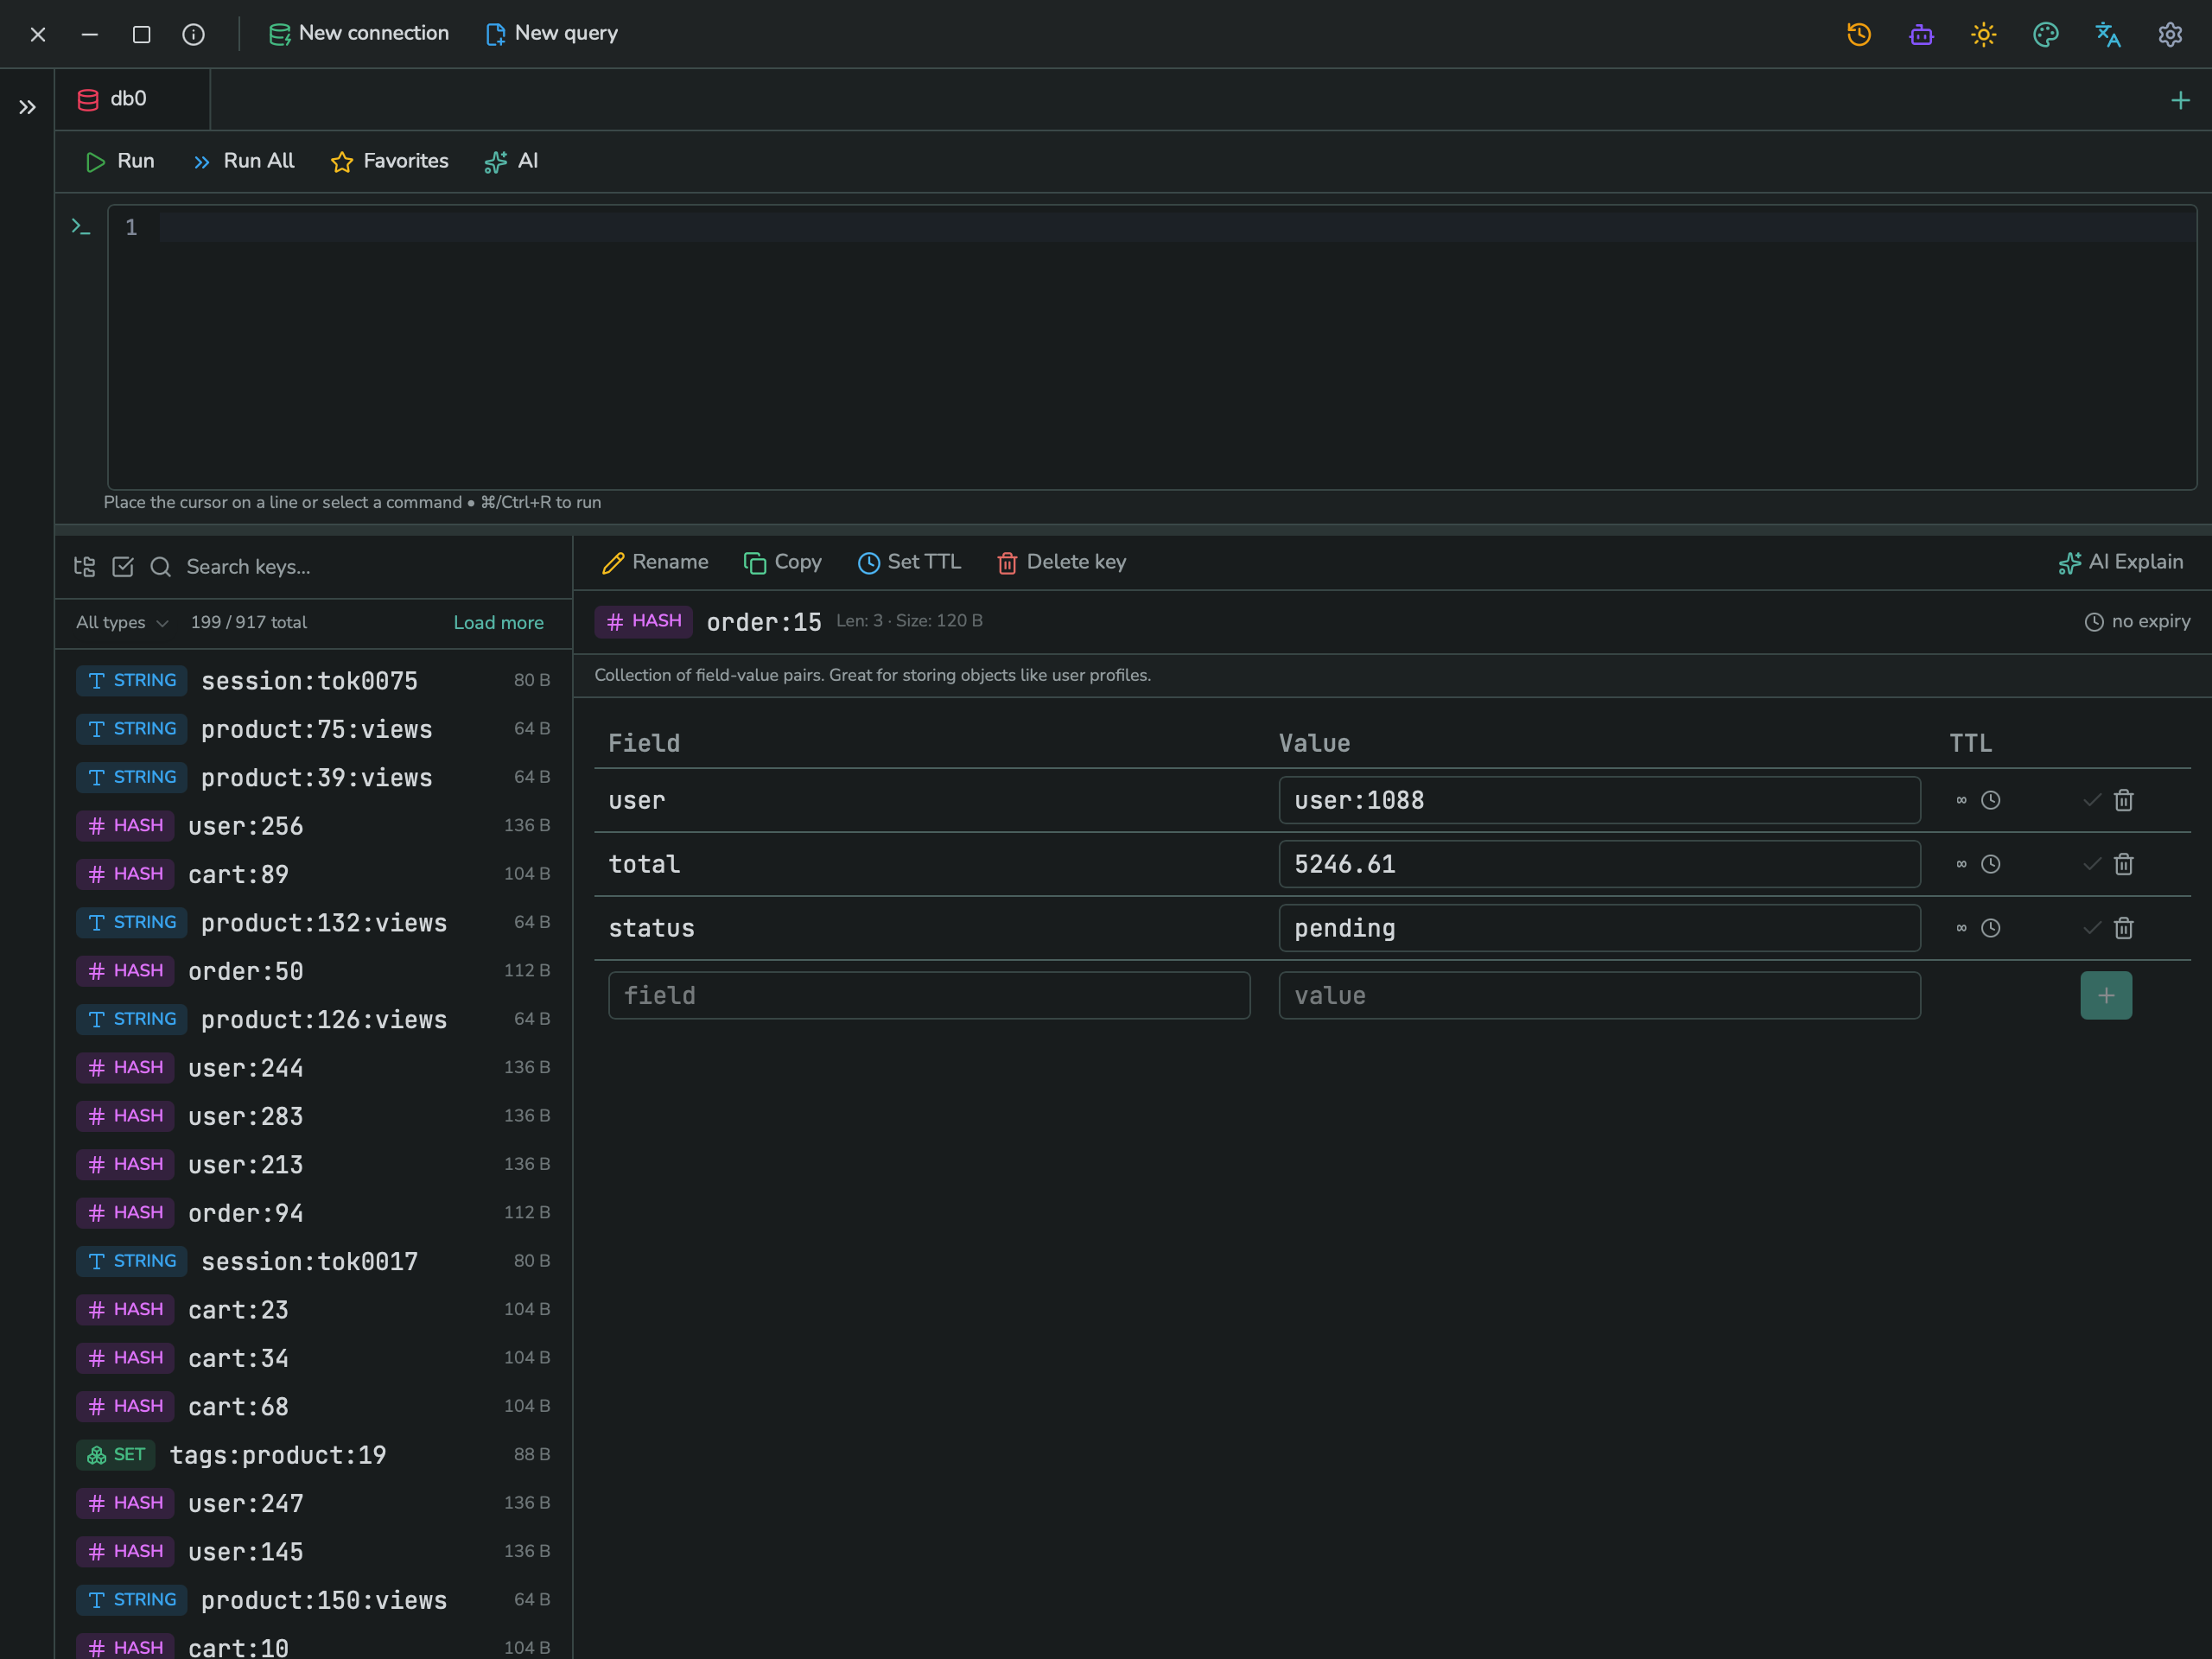This screenshot has width=2212, height=1659.
Task: Confirm checkmark on the total row
Action: [x=2092, y=864]
